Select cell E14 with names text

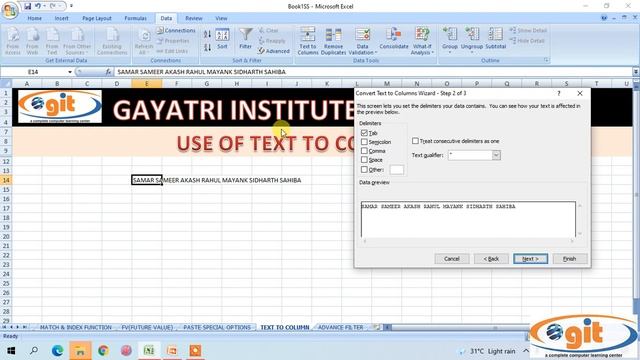(x=147, y=180)
